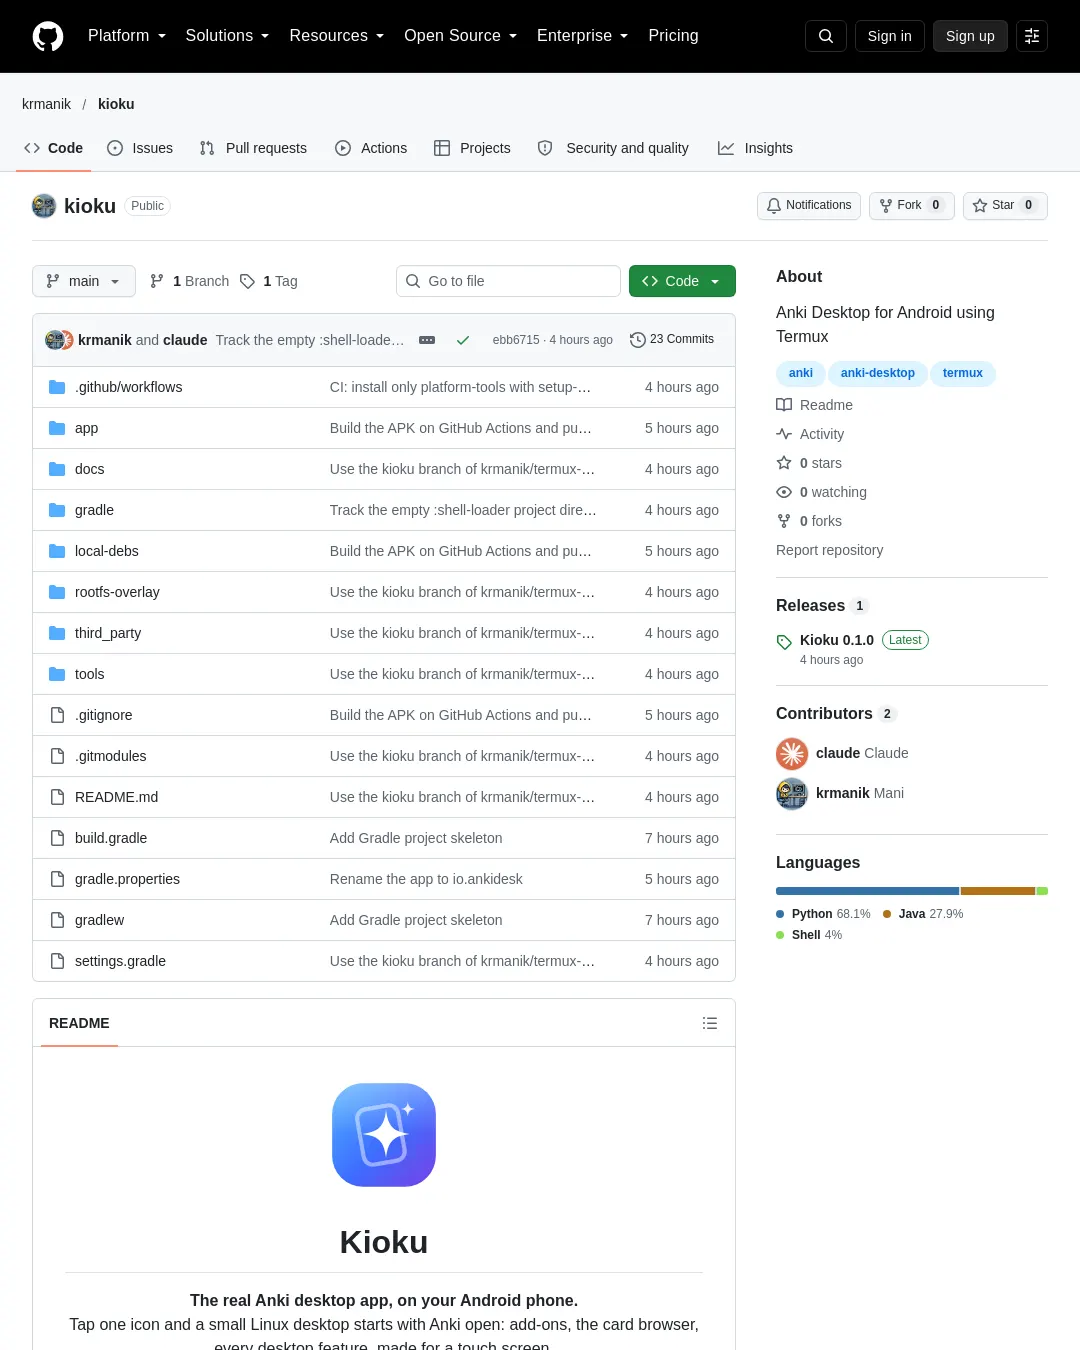The image size is (1080, 1350).
Task: Open the Activity pulse link
Action: (x=811, y=434)
